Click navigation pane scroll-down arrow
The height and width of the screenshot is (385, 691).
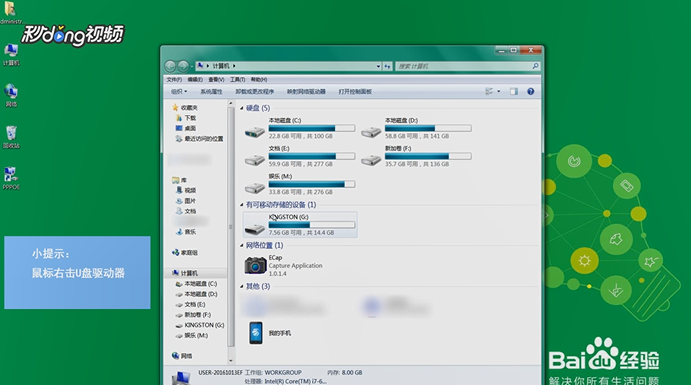coord(230,360)
